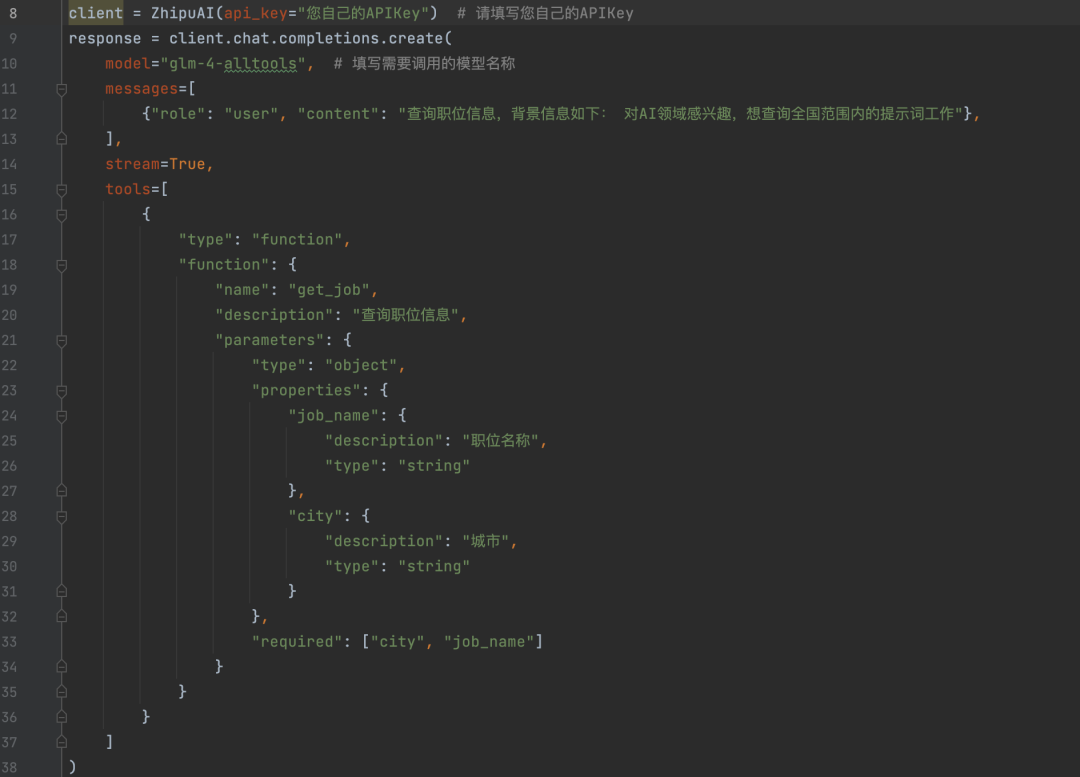Place cursor on the stream=True argument

tap(158, 164)
